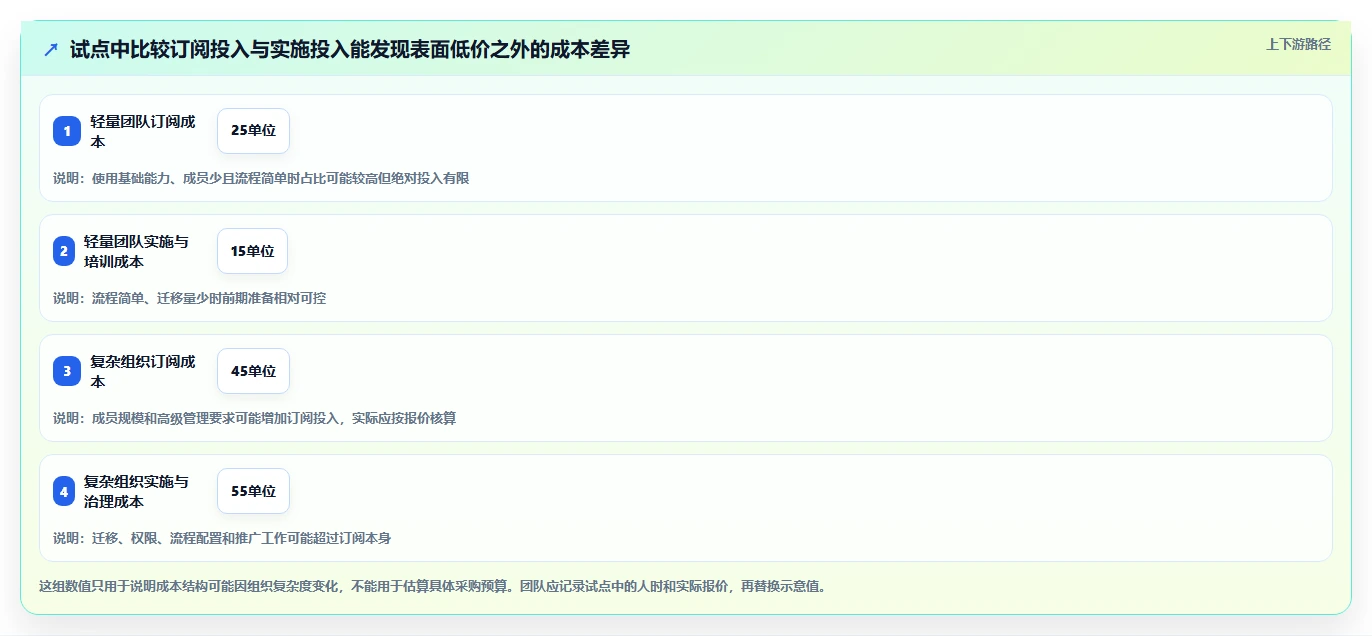Viewport: 1372px width, 636px height.
Task: Click the 45单位 value chip
Action: pos(253,371)
